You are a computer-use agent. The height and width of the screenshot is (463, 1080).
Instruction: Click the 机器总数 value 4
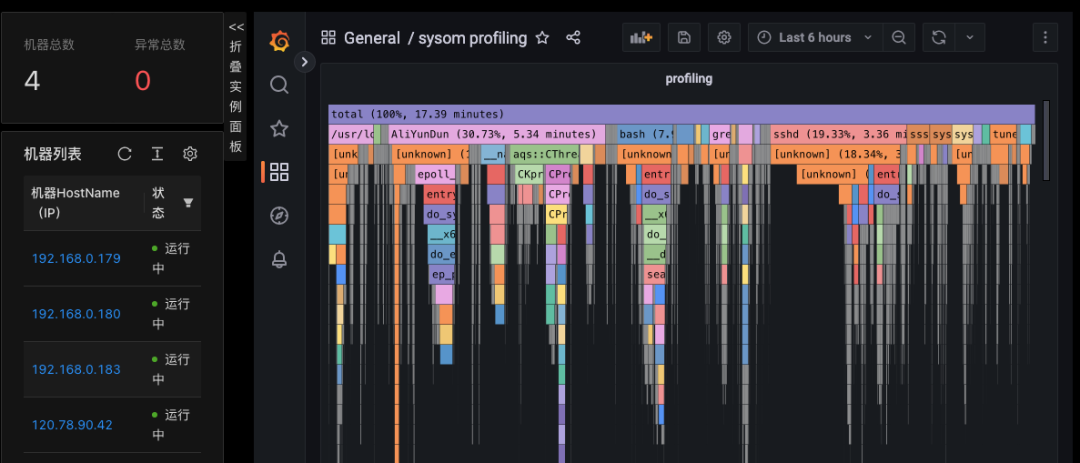[32, 81]
